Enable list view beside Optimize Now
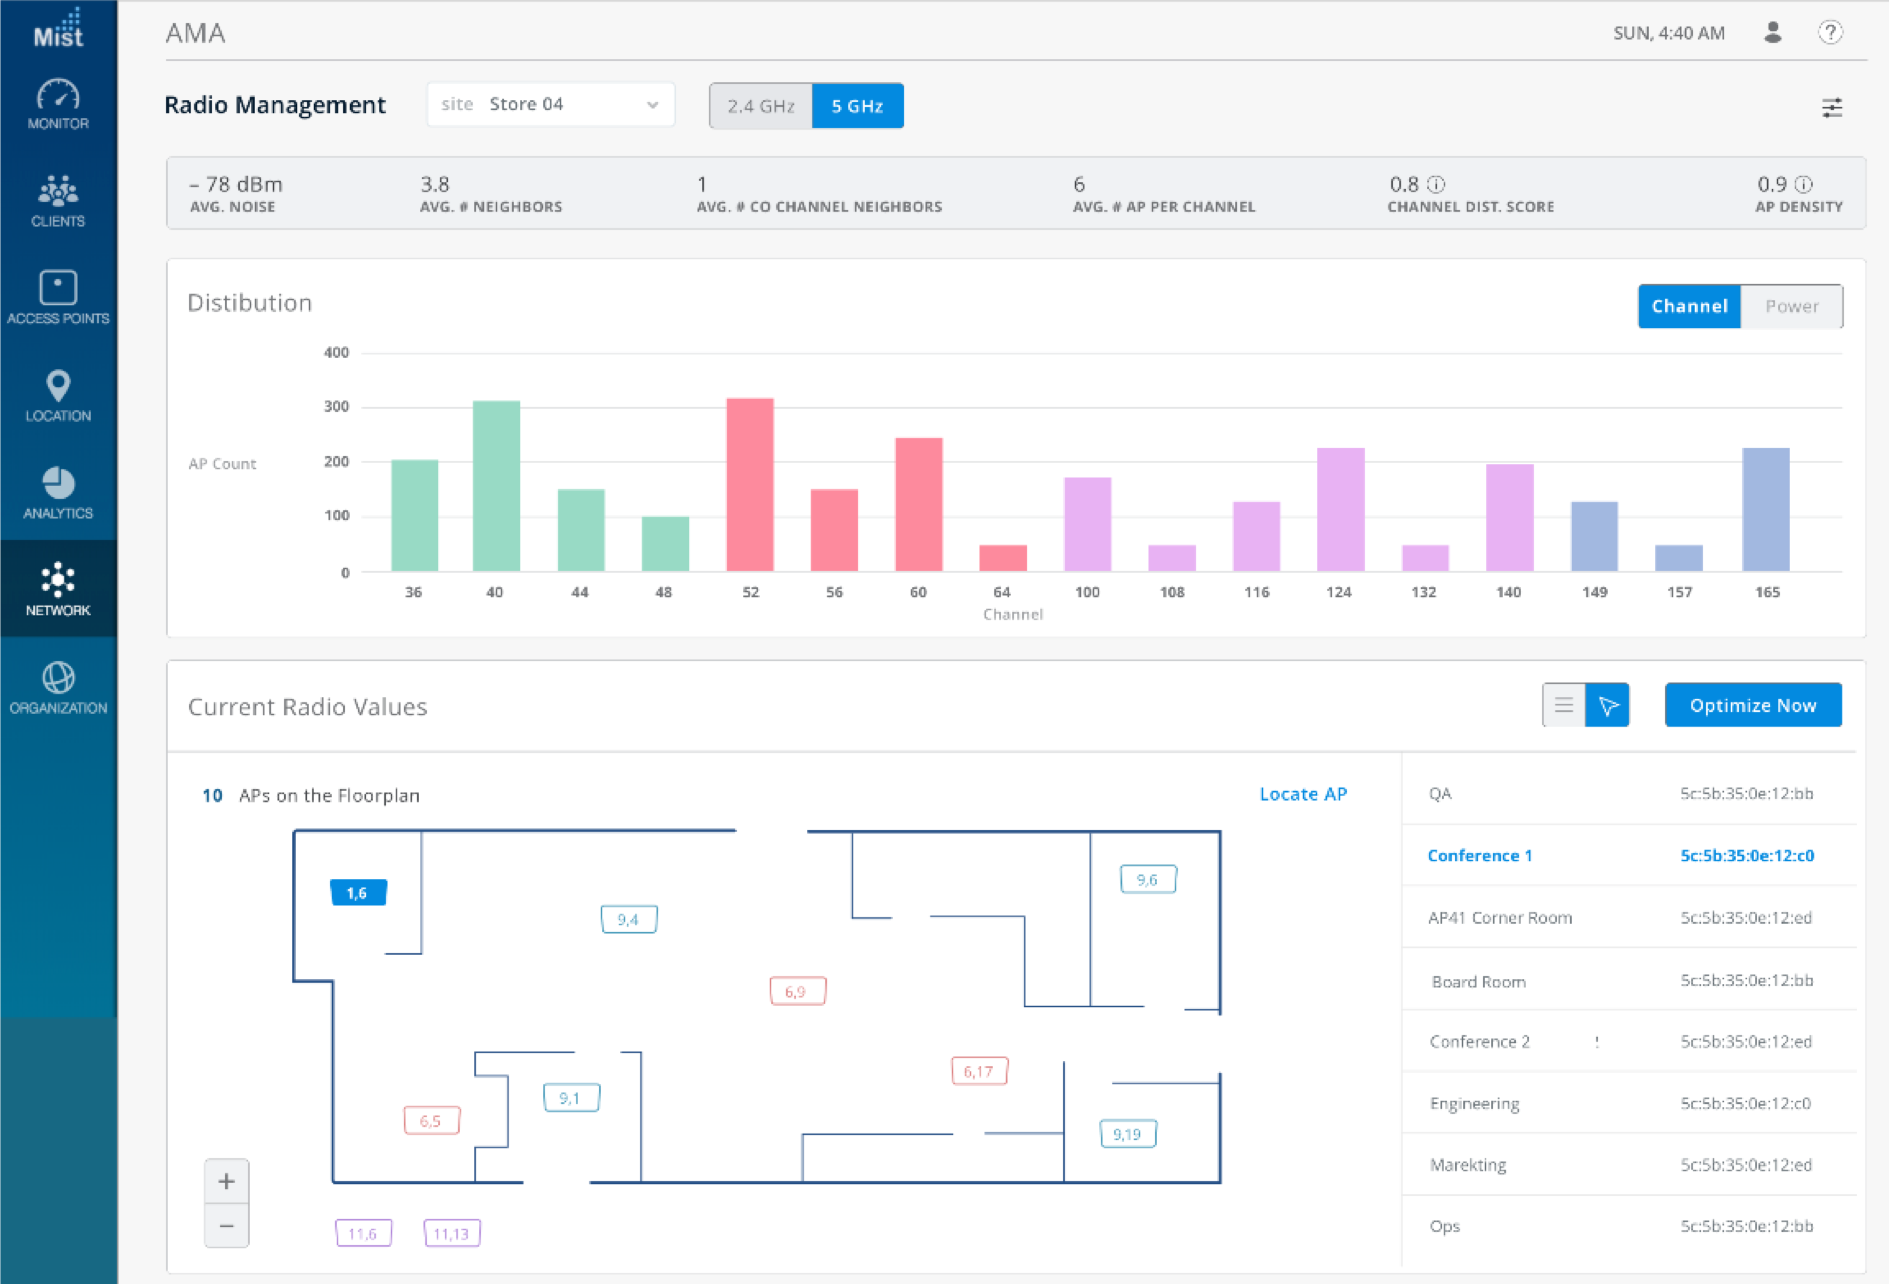Screen dimensions: 1889x1284 (1563, 704)
